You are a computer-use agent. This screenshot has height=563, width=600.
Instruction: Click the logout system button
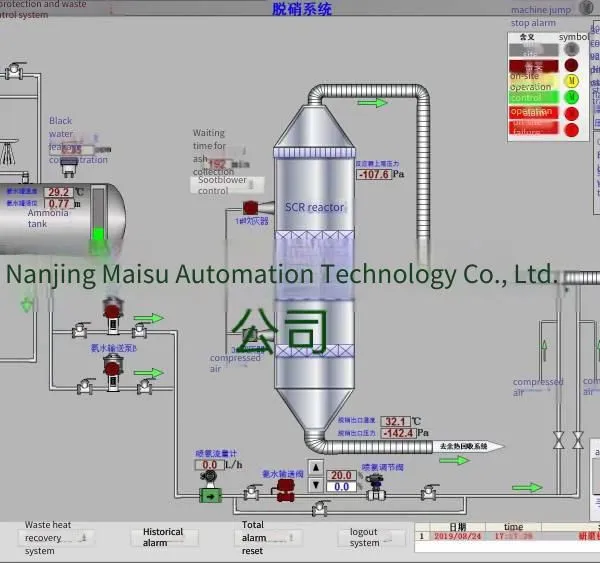click(371, 538)
